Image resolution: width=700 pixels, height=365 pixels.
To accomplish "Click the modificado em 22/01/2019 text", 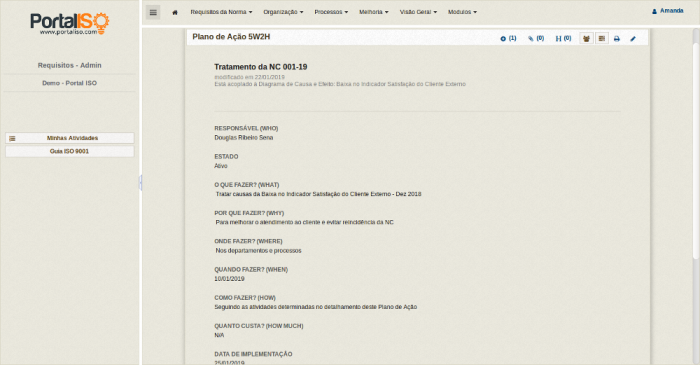I will (x=249, y=77).
